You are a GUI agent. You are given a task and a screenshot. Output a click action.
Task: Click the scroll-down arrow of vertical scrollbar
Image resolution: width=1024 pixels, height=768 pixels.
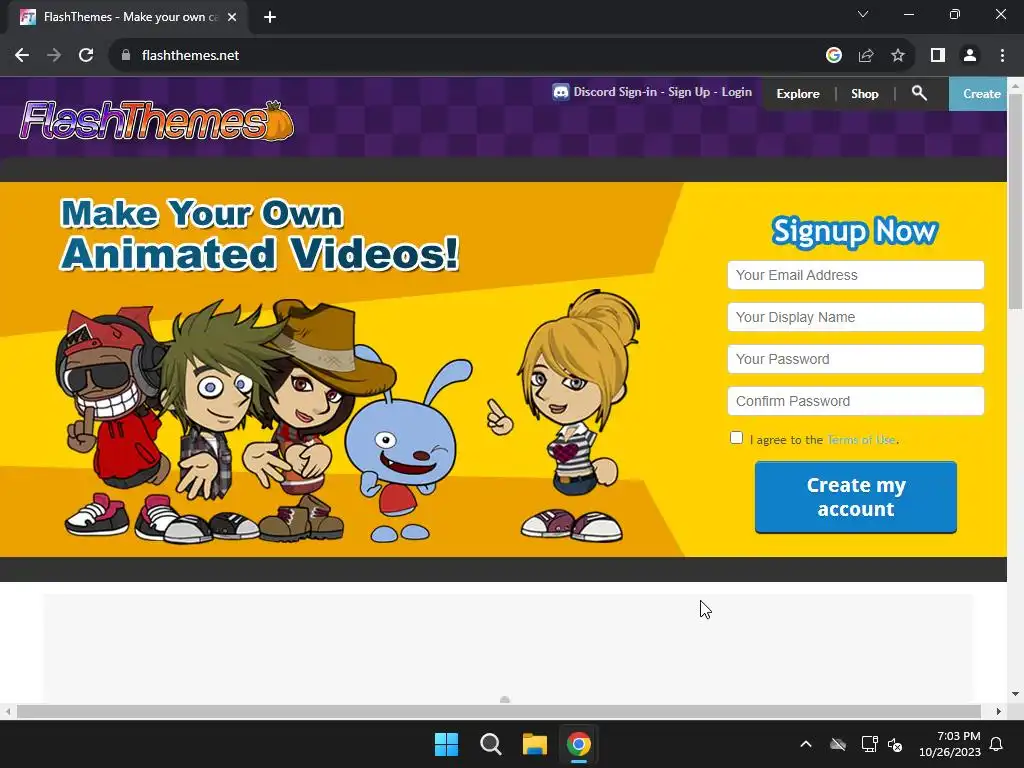pos(1016,694)
